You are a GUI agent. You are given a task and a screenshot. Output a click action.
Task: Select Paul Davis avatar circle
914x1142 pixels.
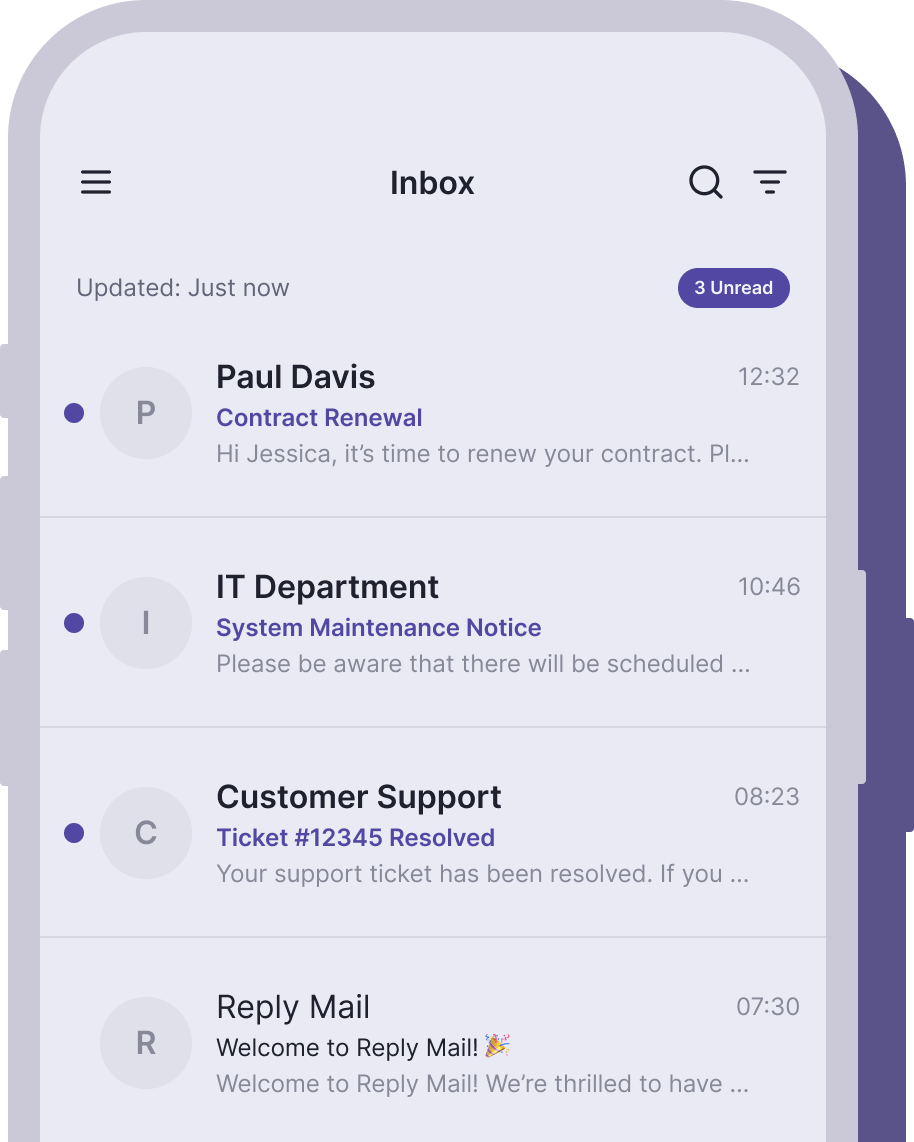146,413
